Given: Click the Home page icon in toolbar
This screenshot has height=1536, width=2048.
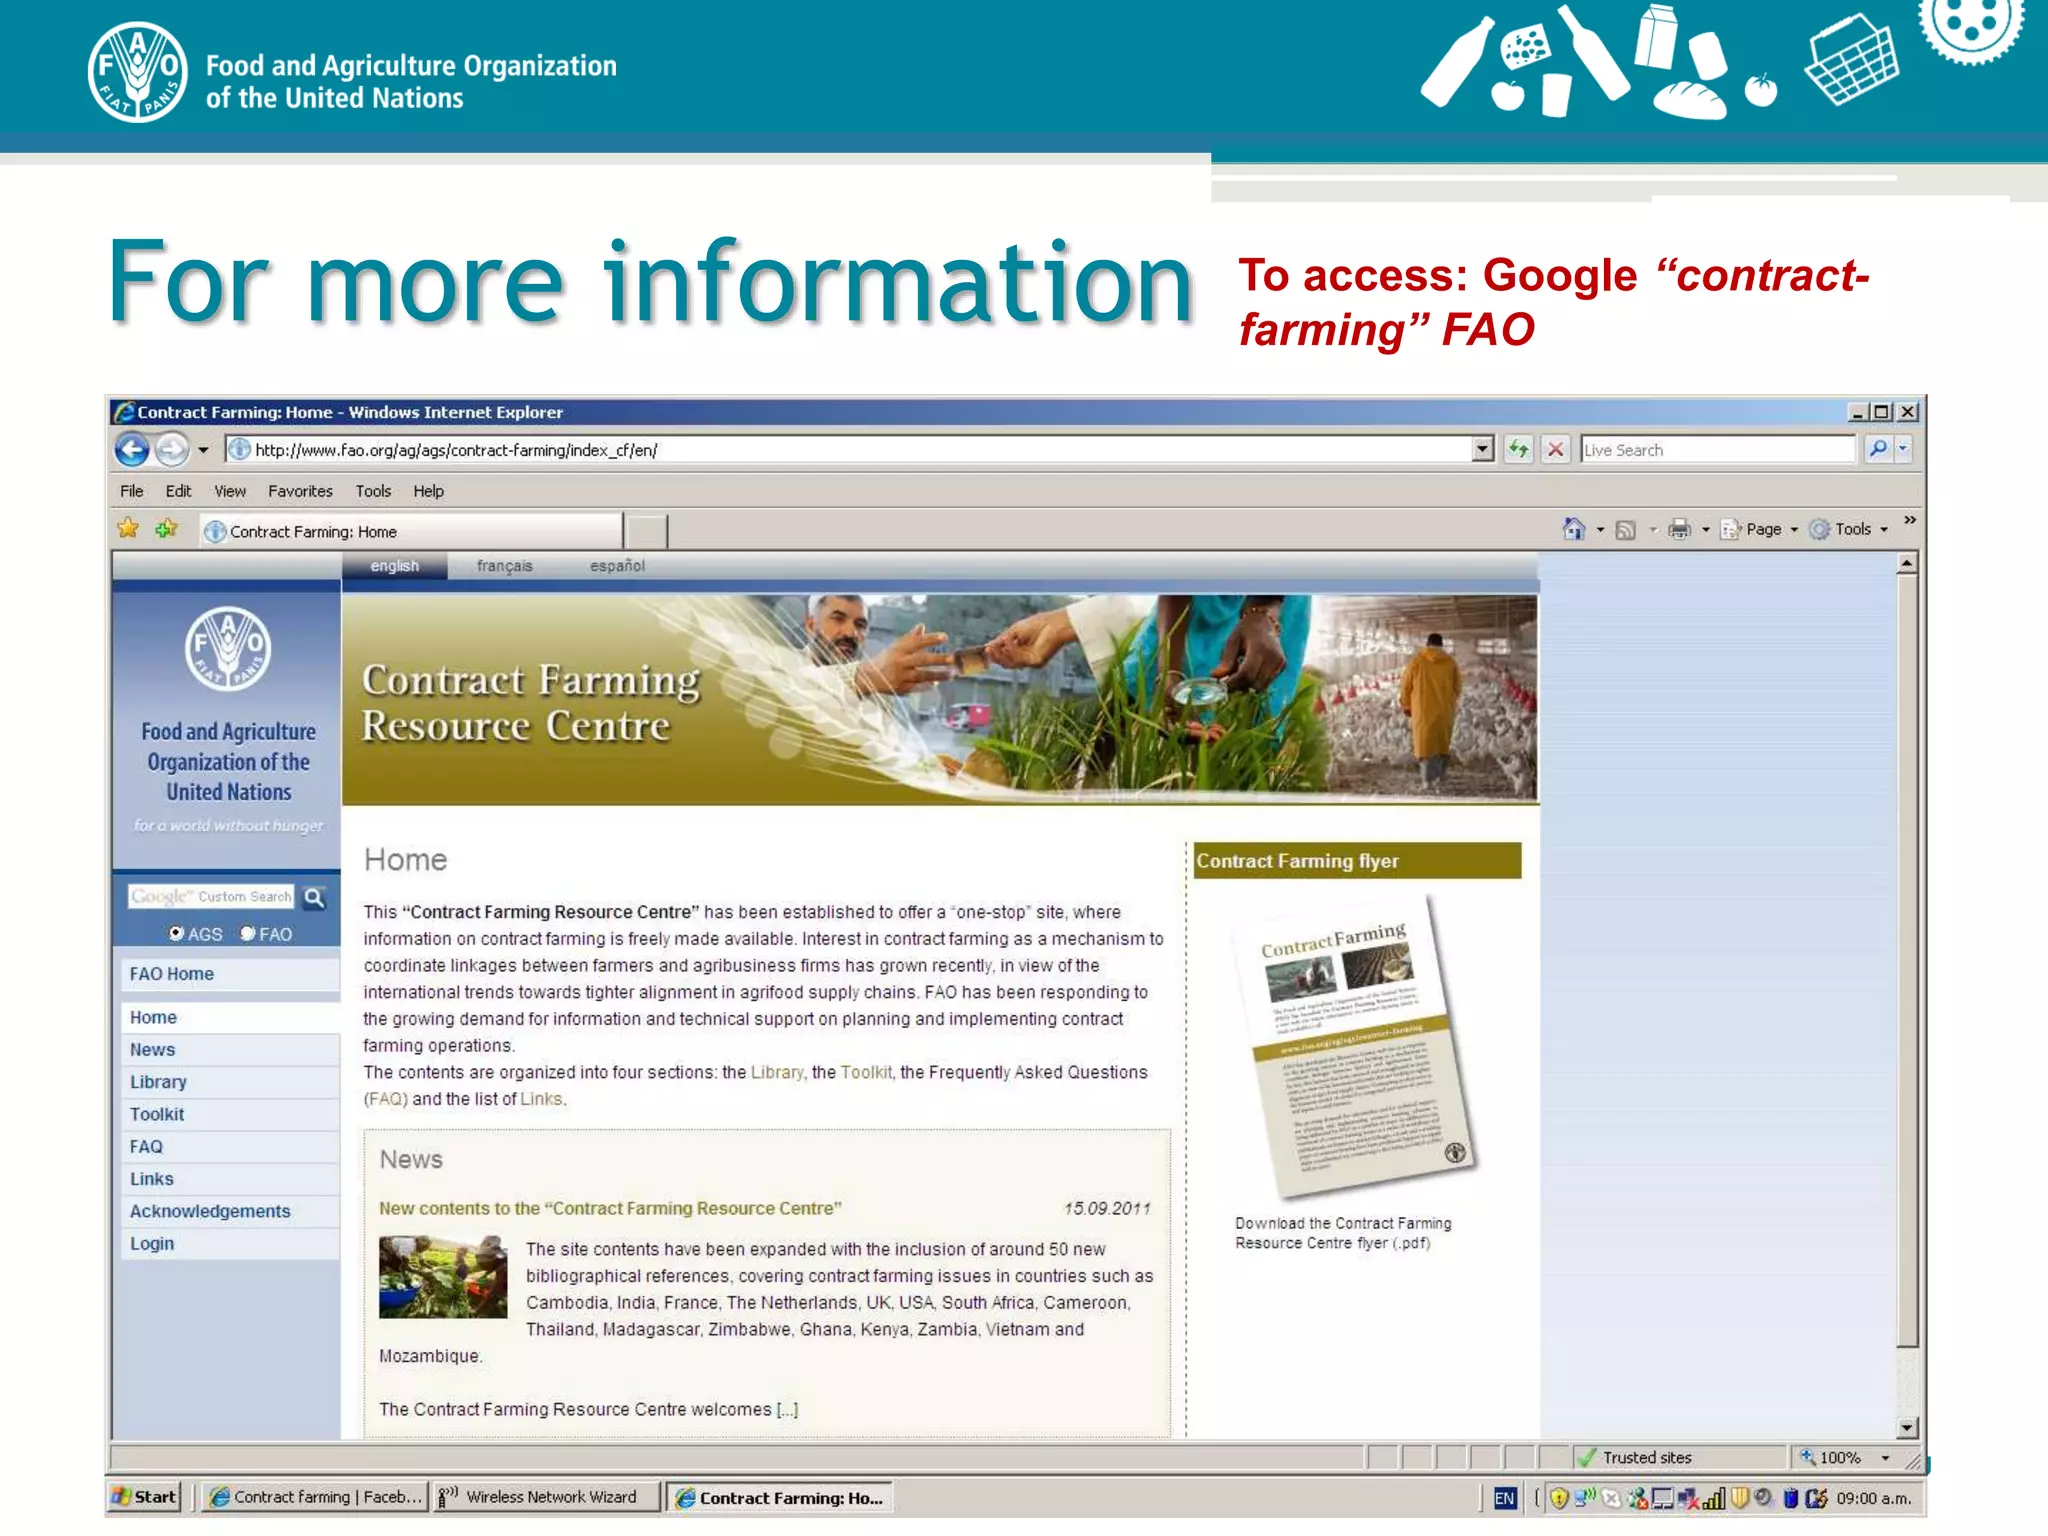Looking at the screenshot, I should click(x=1574, y=529).
